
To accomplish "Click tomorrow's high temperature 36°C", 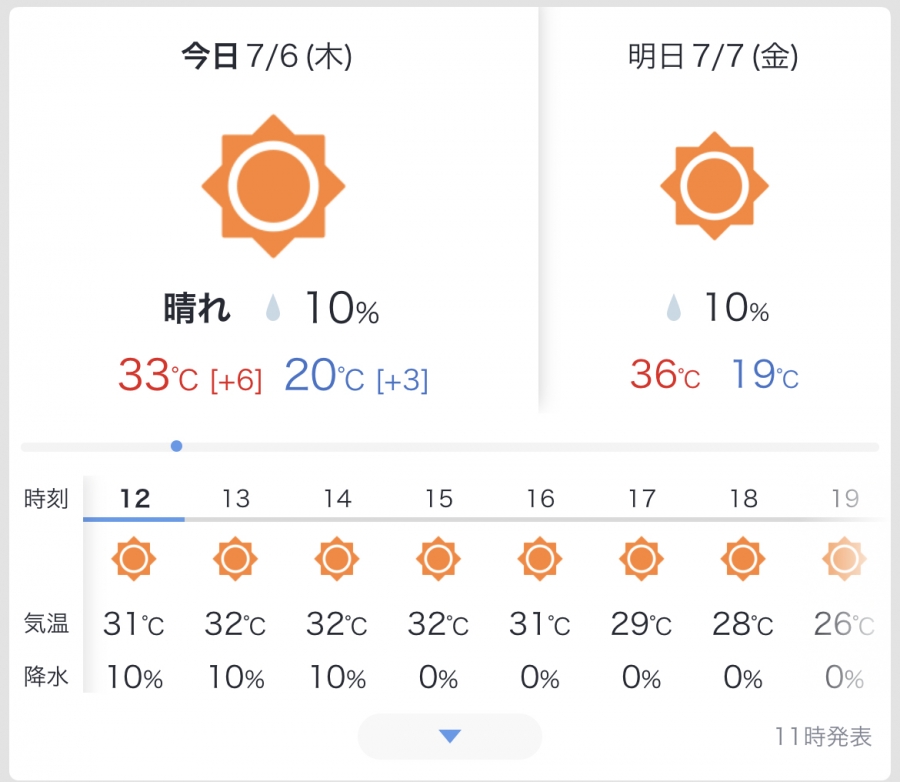I will click(x=665, y=374).
